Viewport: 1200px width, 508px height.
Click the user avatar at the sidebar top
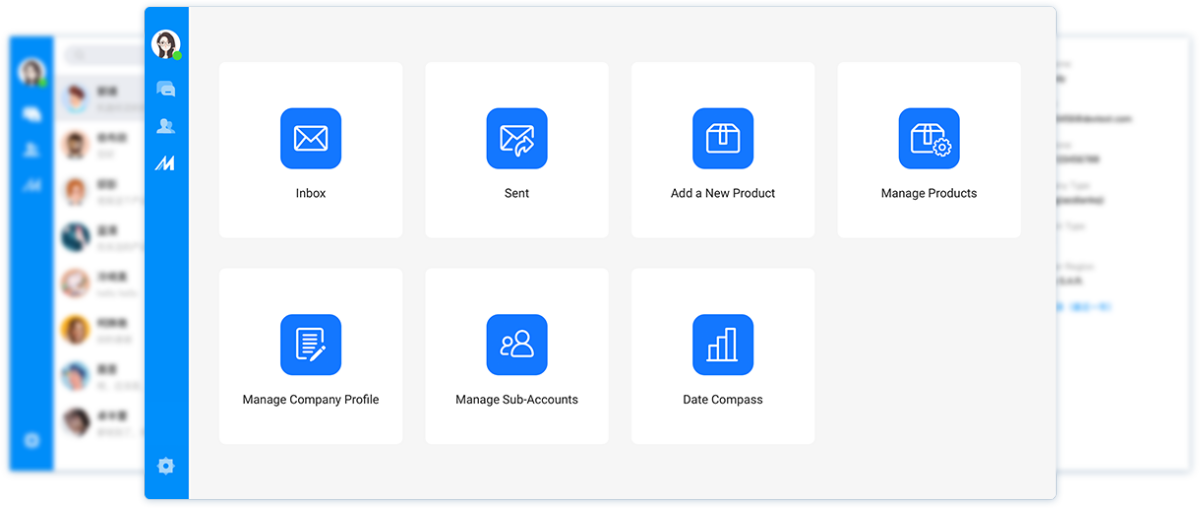[x=165, y=44]
